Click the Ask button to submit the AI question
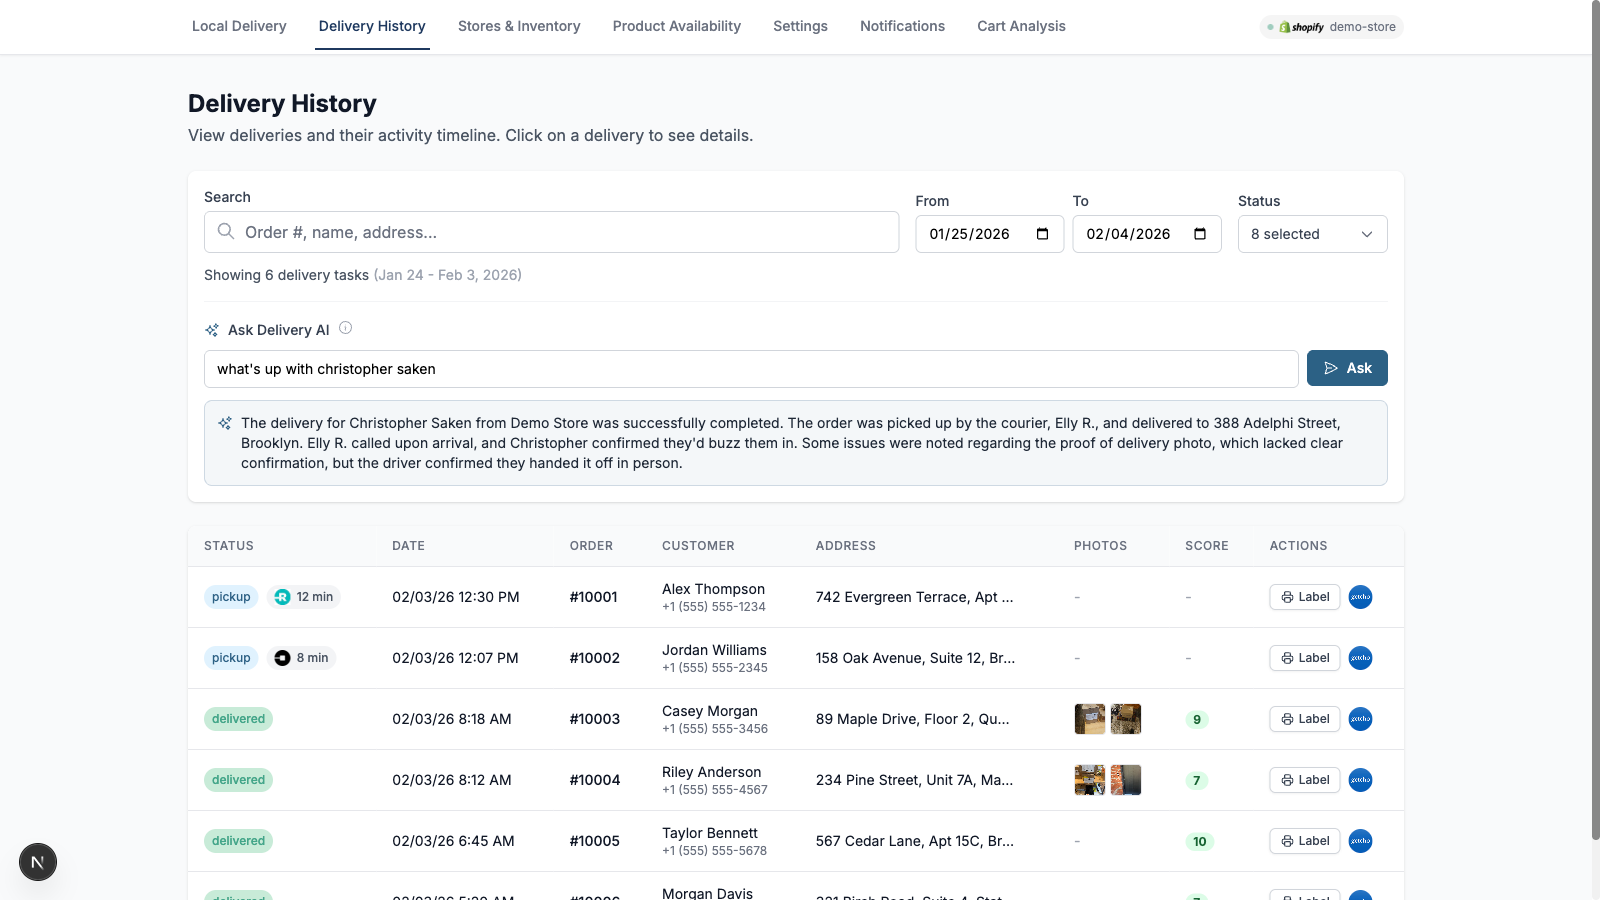This screenshot has height=900, width=1600. click(x=1346, y=368)
